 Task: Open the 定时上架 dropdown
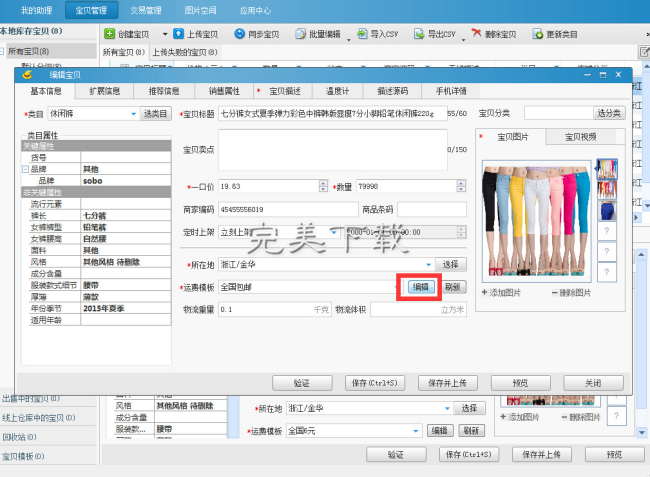(x=334, y=232)
